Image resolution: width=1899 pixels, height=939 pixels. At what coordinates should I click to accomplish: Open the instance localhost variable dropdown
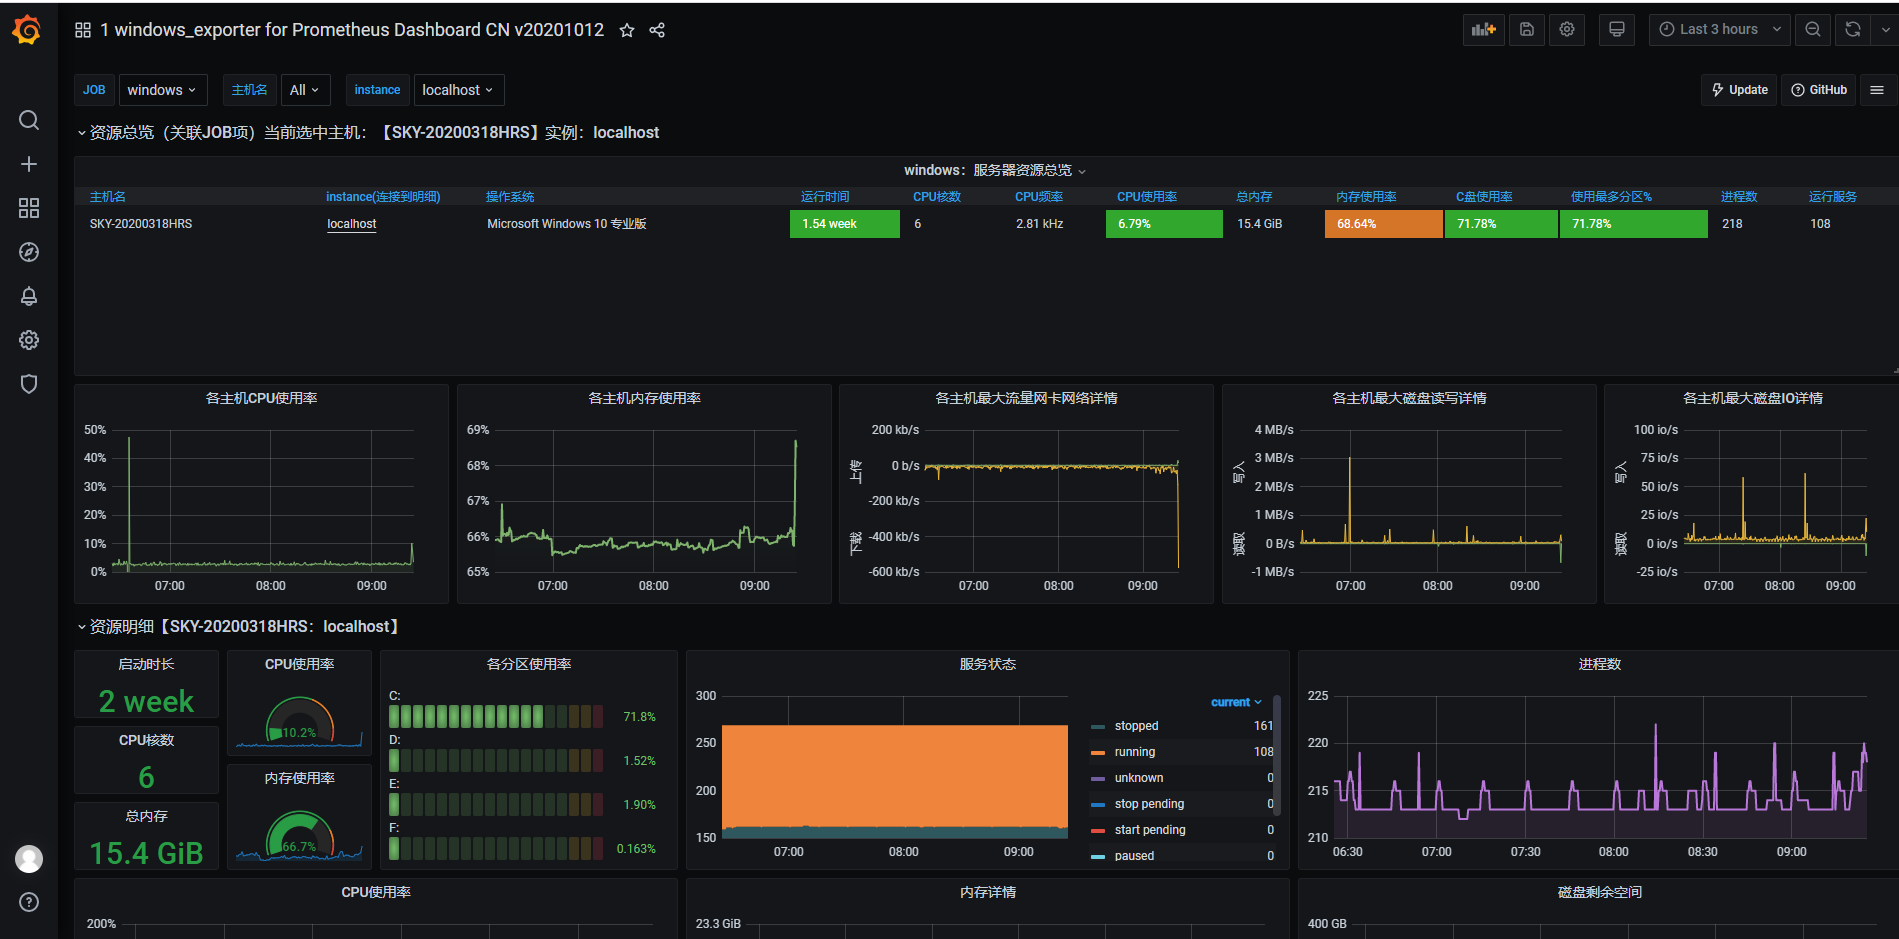point(458,90)
